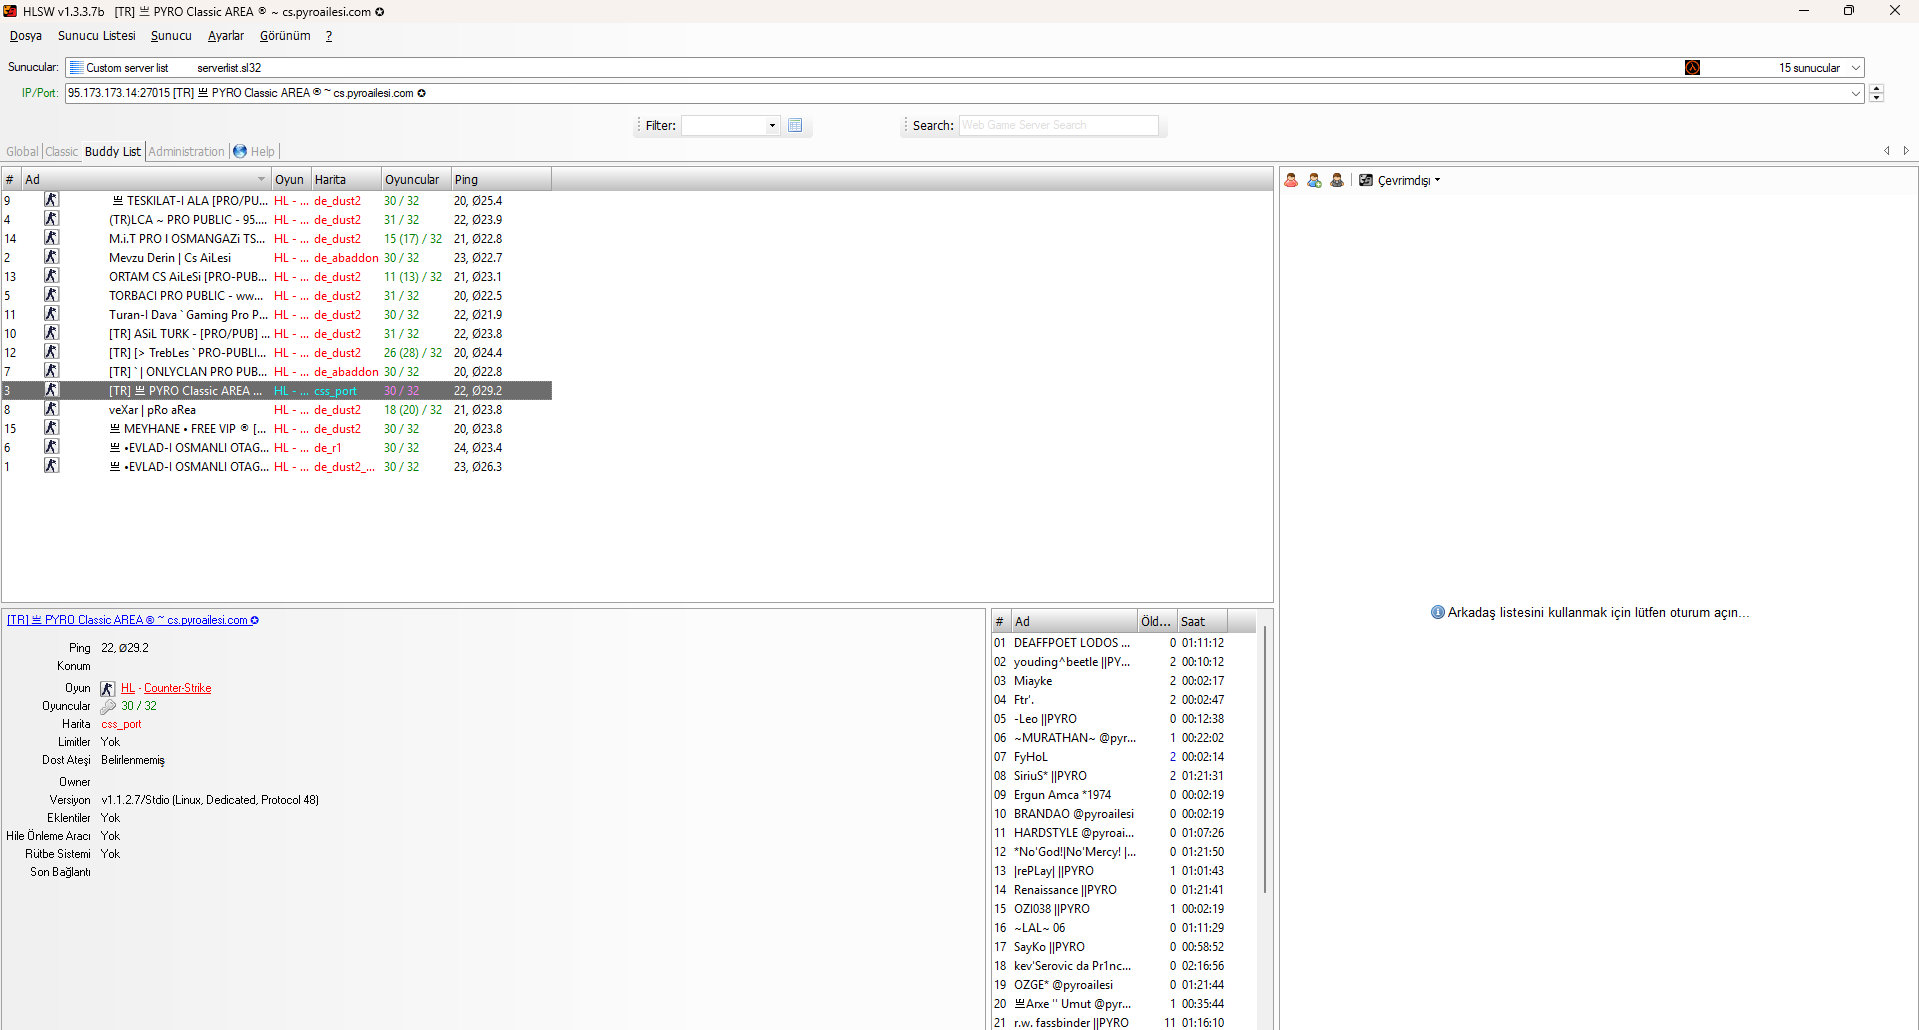Click the red buddy user icon

(x=1291, y=180)
